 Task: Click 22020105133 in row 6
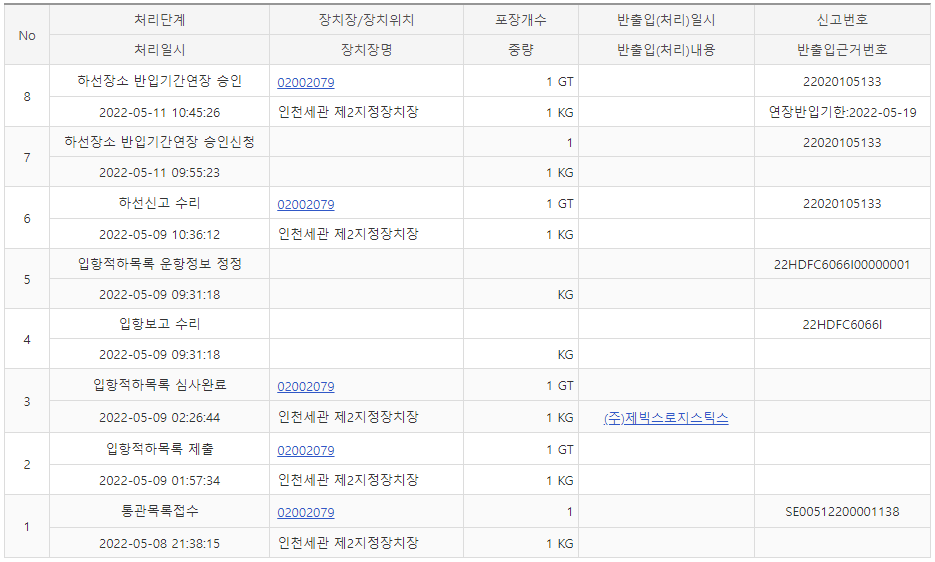coord(842,203)
